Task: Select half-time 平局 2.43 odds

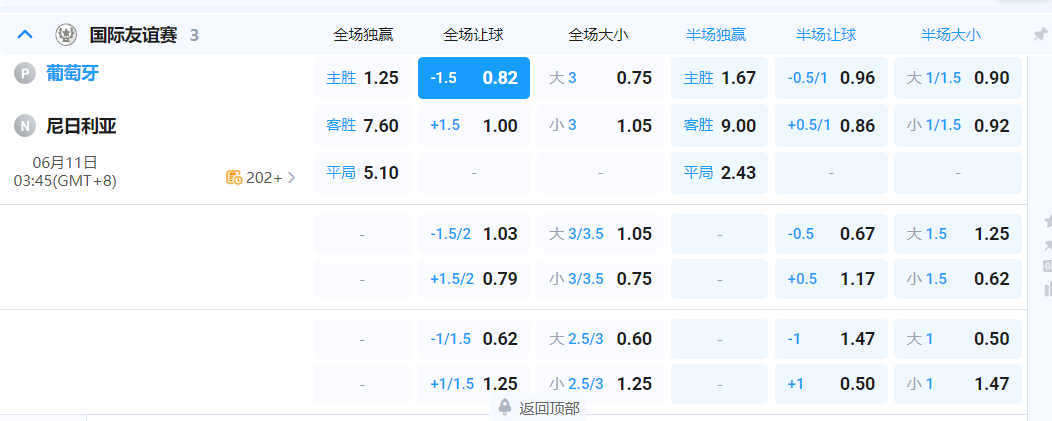Action: tap(719, 173)
